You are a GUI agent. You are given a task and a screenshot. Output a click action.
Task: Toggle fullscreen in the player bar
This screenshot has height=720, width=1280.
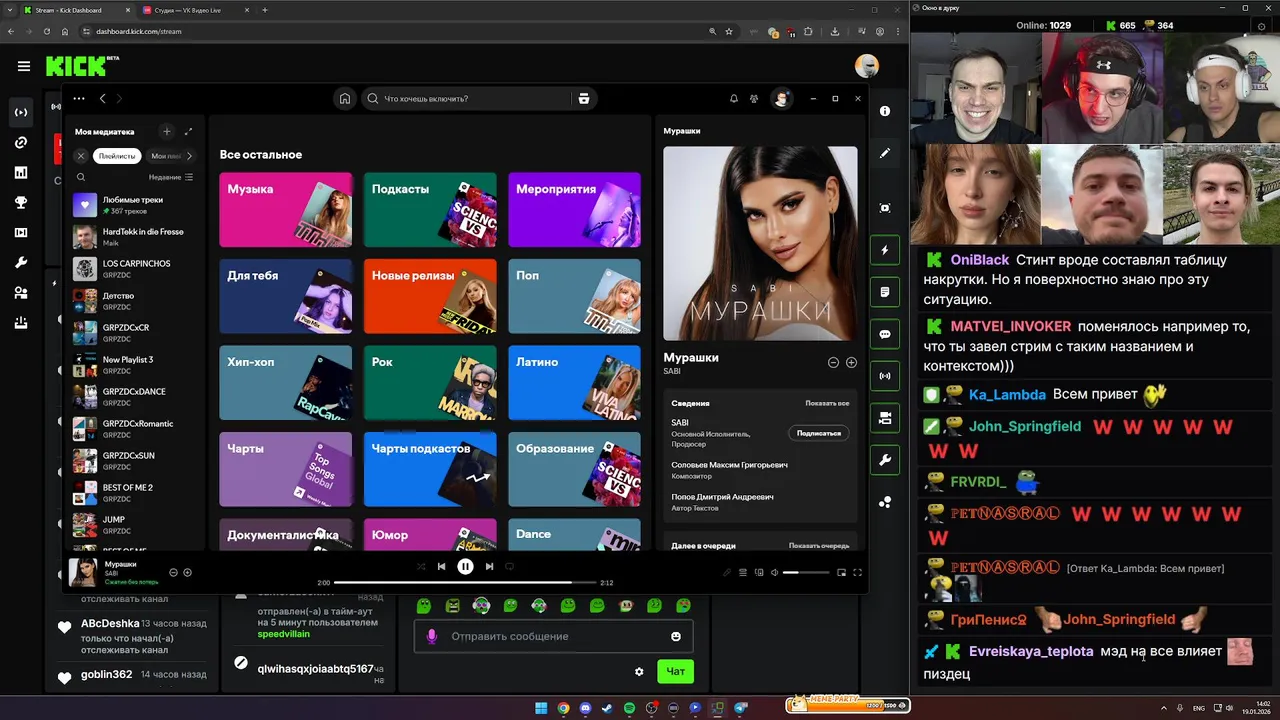click(857, 572)
